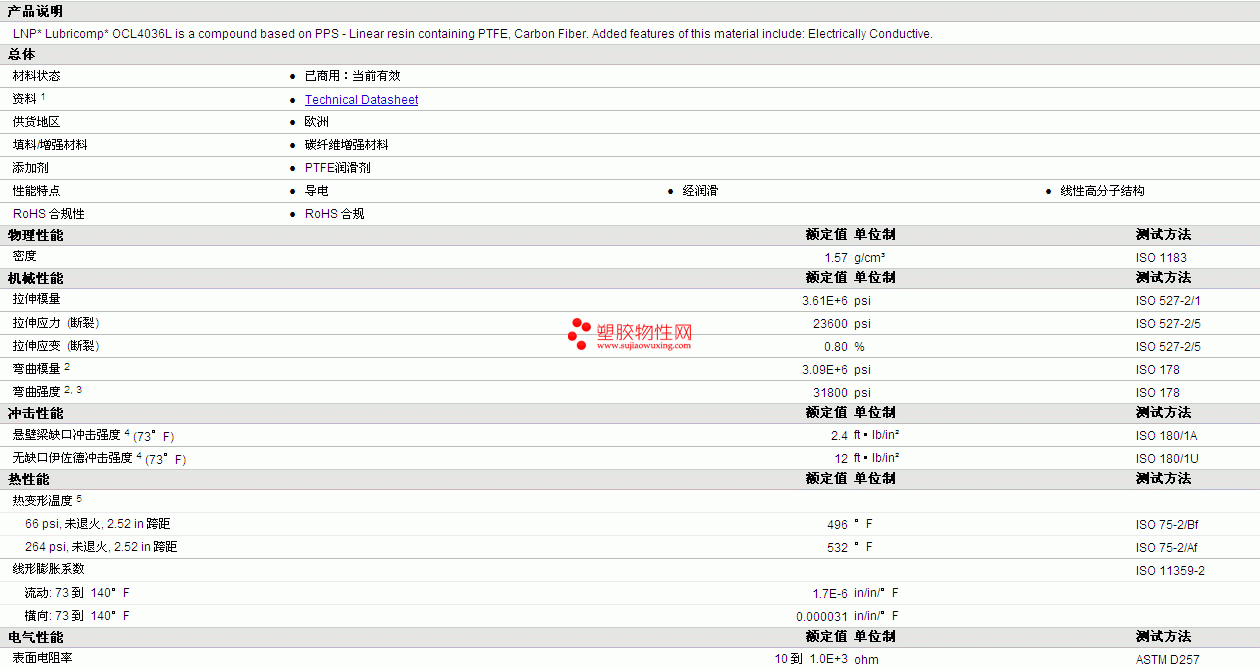Screen dimensions: 1260x669
Task: Click the 3.09E+6 flexural modulus value
Action: [825, 370]
